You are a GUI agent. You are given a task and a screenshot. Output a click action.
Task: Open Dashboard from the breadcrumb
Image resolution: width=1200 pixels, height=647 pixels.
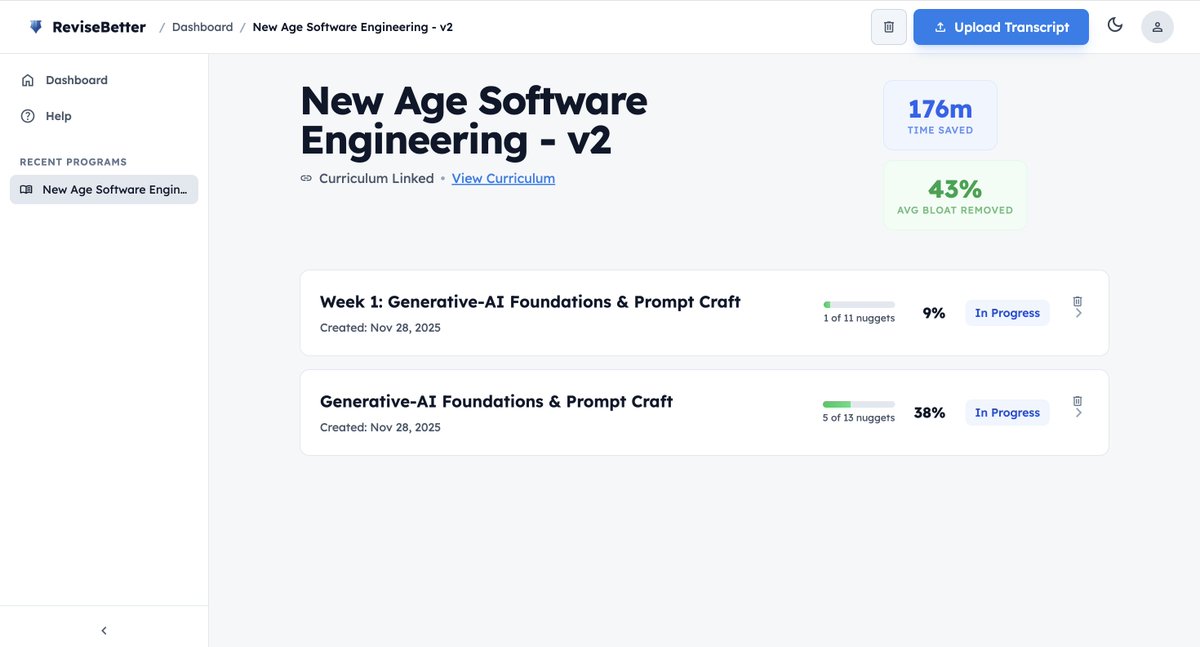coord(202,27)
